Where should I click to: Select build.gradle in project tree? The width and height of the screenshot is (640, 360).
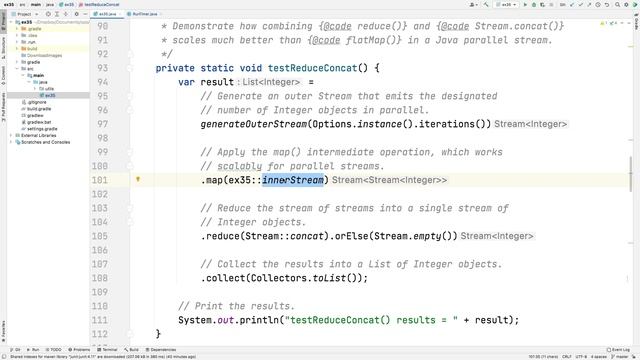point(36,109)
